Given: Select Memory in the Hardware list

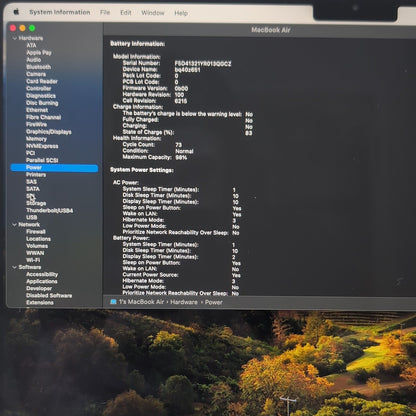Looking at the screenshot, I should click(36, 139).
